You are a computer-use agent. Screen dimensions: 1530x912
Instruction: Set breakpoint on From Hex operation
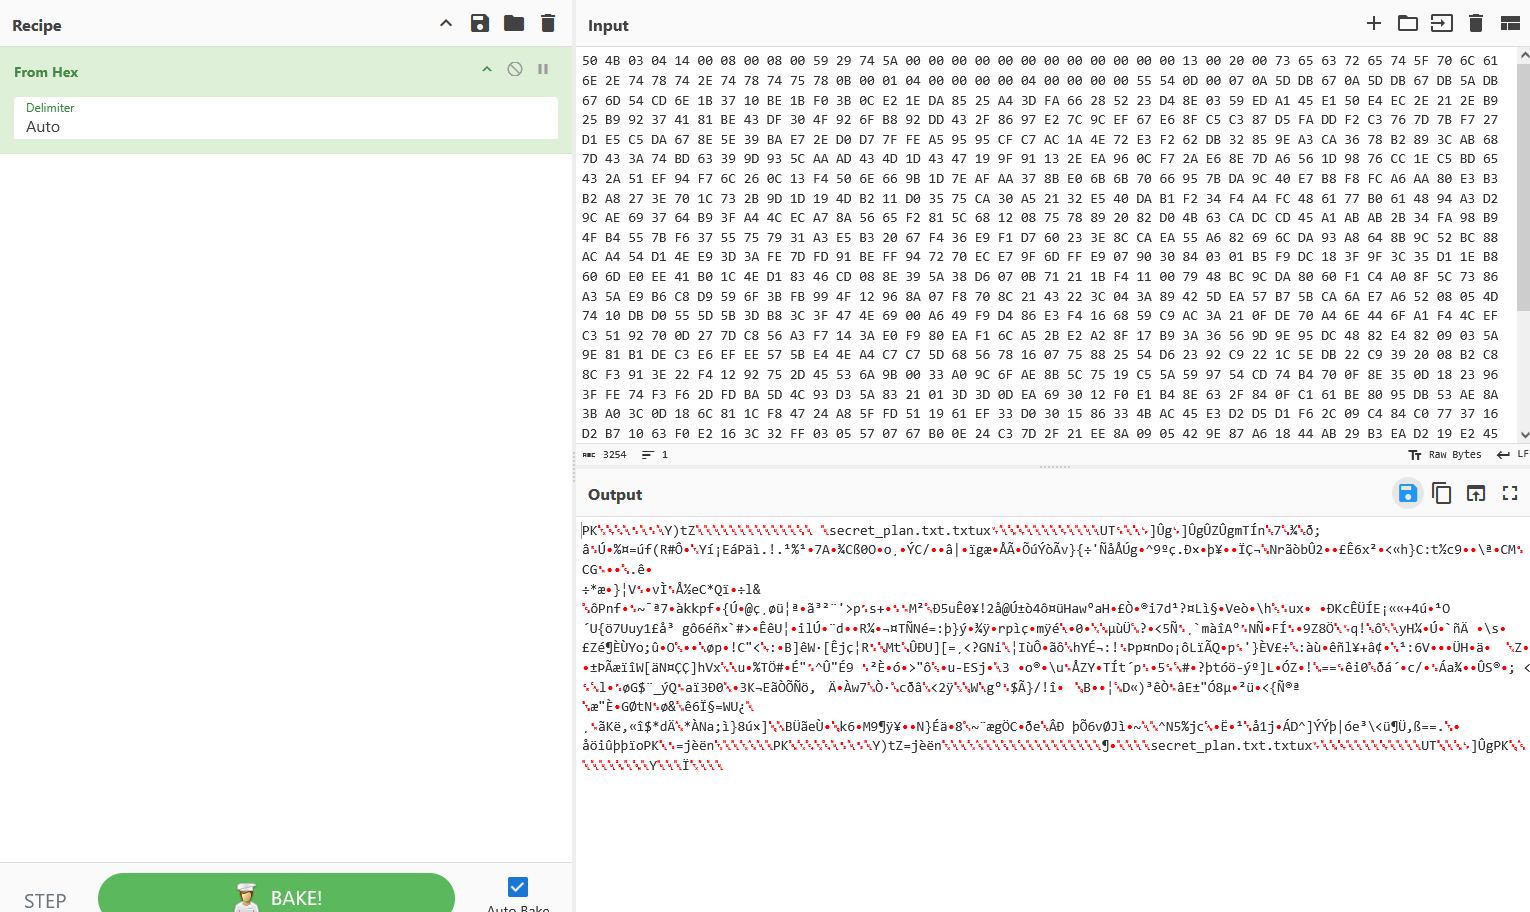point(543,69)
